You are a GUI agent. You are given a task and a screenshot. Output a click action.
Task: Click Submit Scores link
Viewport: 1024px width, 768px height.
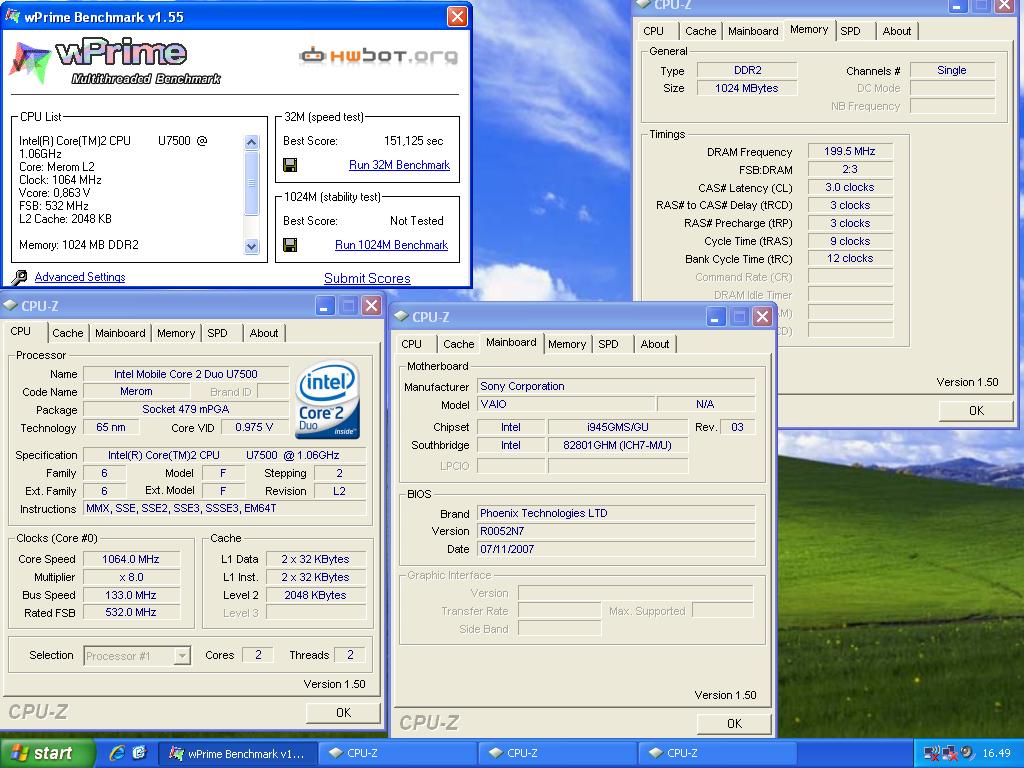[367, 278]
